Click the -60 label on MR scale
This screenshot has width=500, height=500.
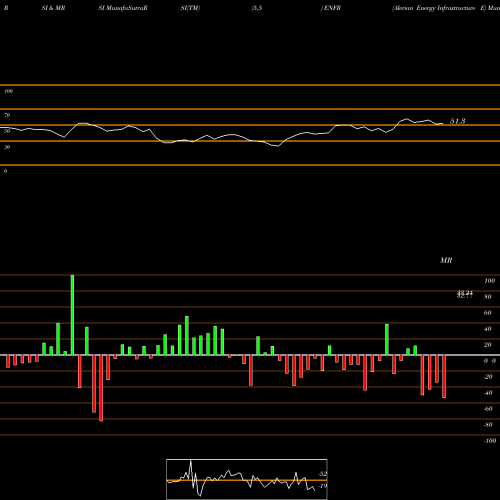[x=488, y=409]
